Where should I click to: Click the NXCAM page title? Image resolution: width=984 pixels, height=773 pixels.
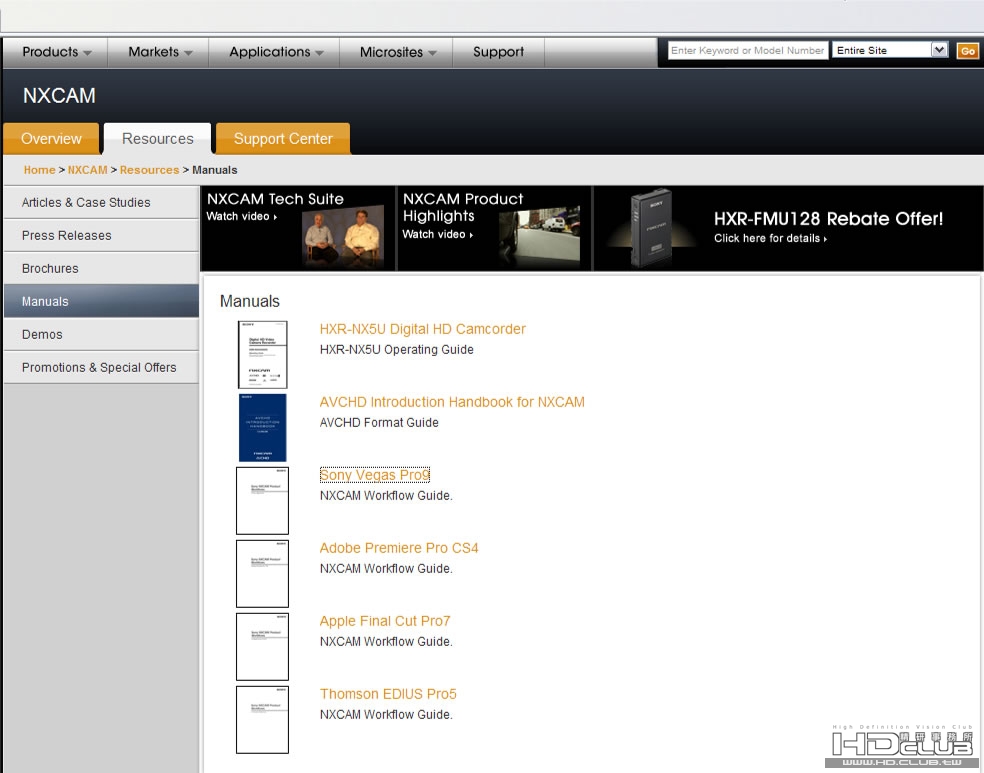click(59, 95)
